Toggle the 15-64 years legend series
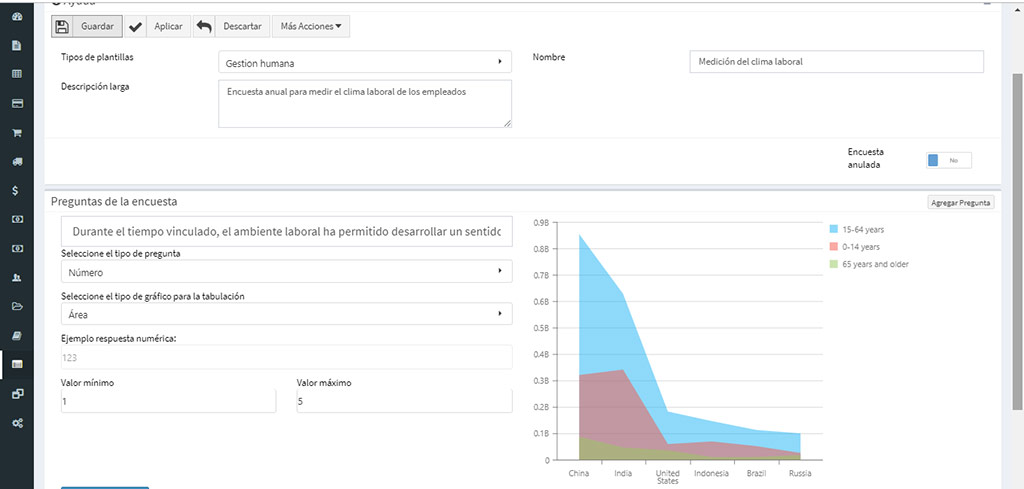Screen dimensions: 1024x489 862,229
